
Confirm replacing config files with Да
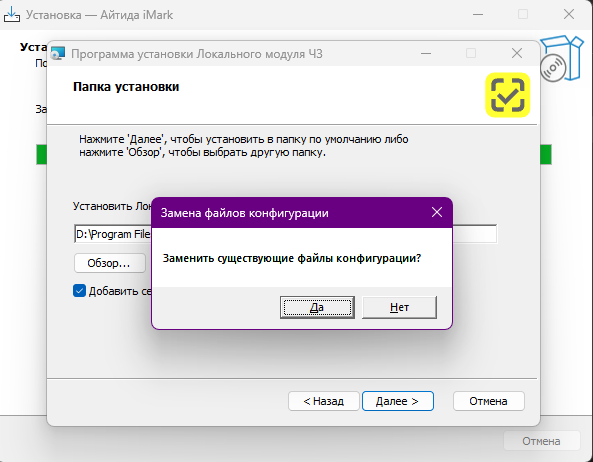click(x=317, y=307)
